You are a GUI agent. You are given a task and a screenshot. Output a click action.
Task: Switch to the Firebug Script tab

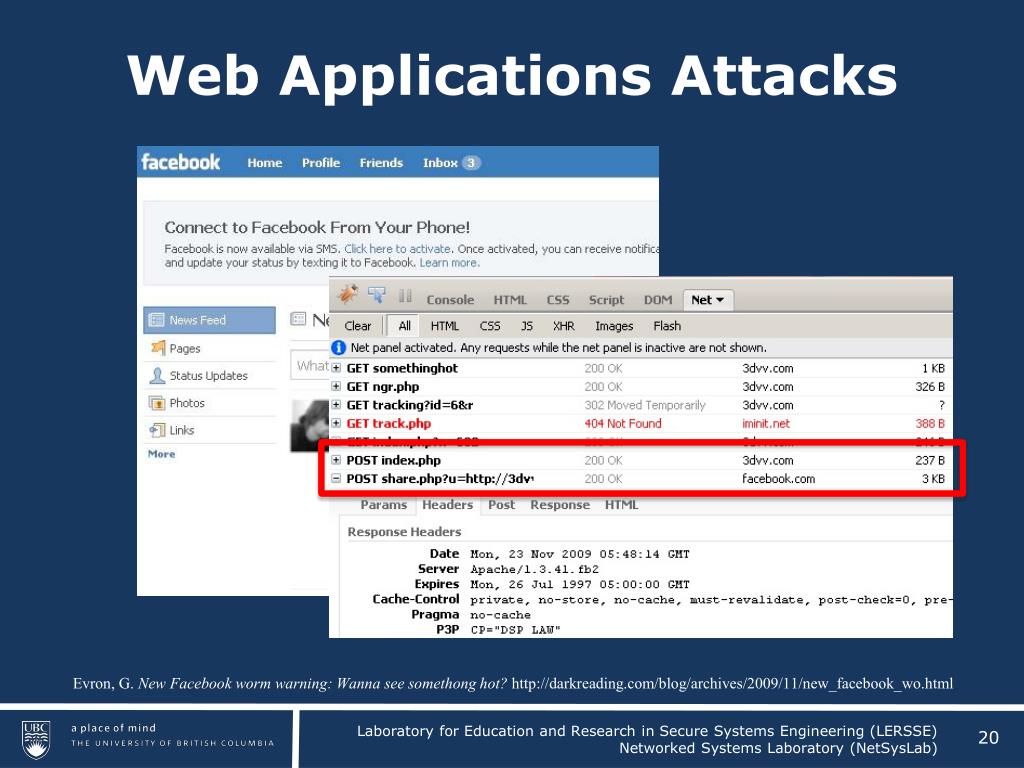[606, 300]
